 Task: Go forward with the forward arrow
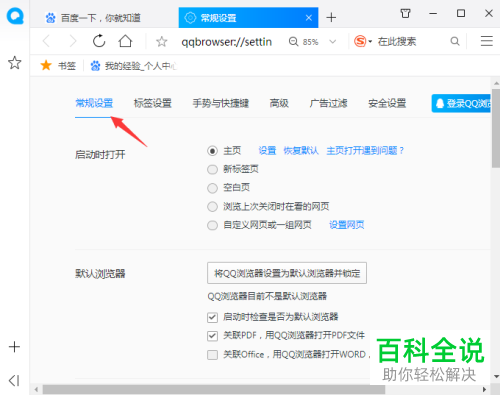(x=73, y=42)
